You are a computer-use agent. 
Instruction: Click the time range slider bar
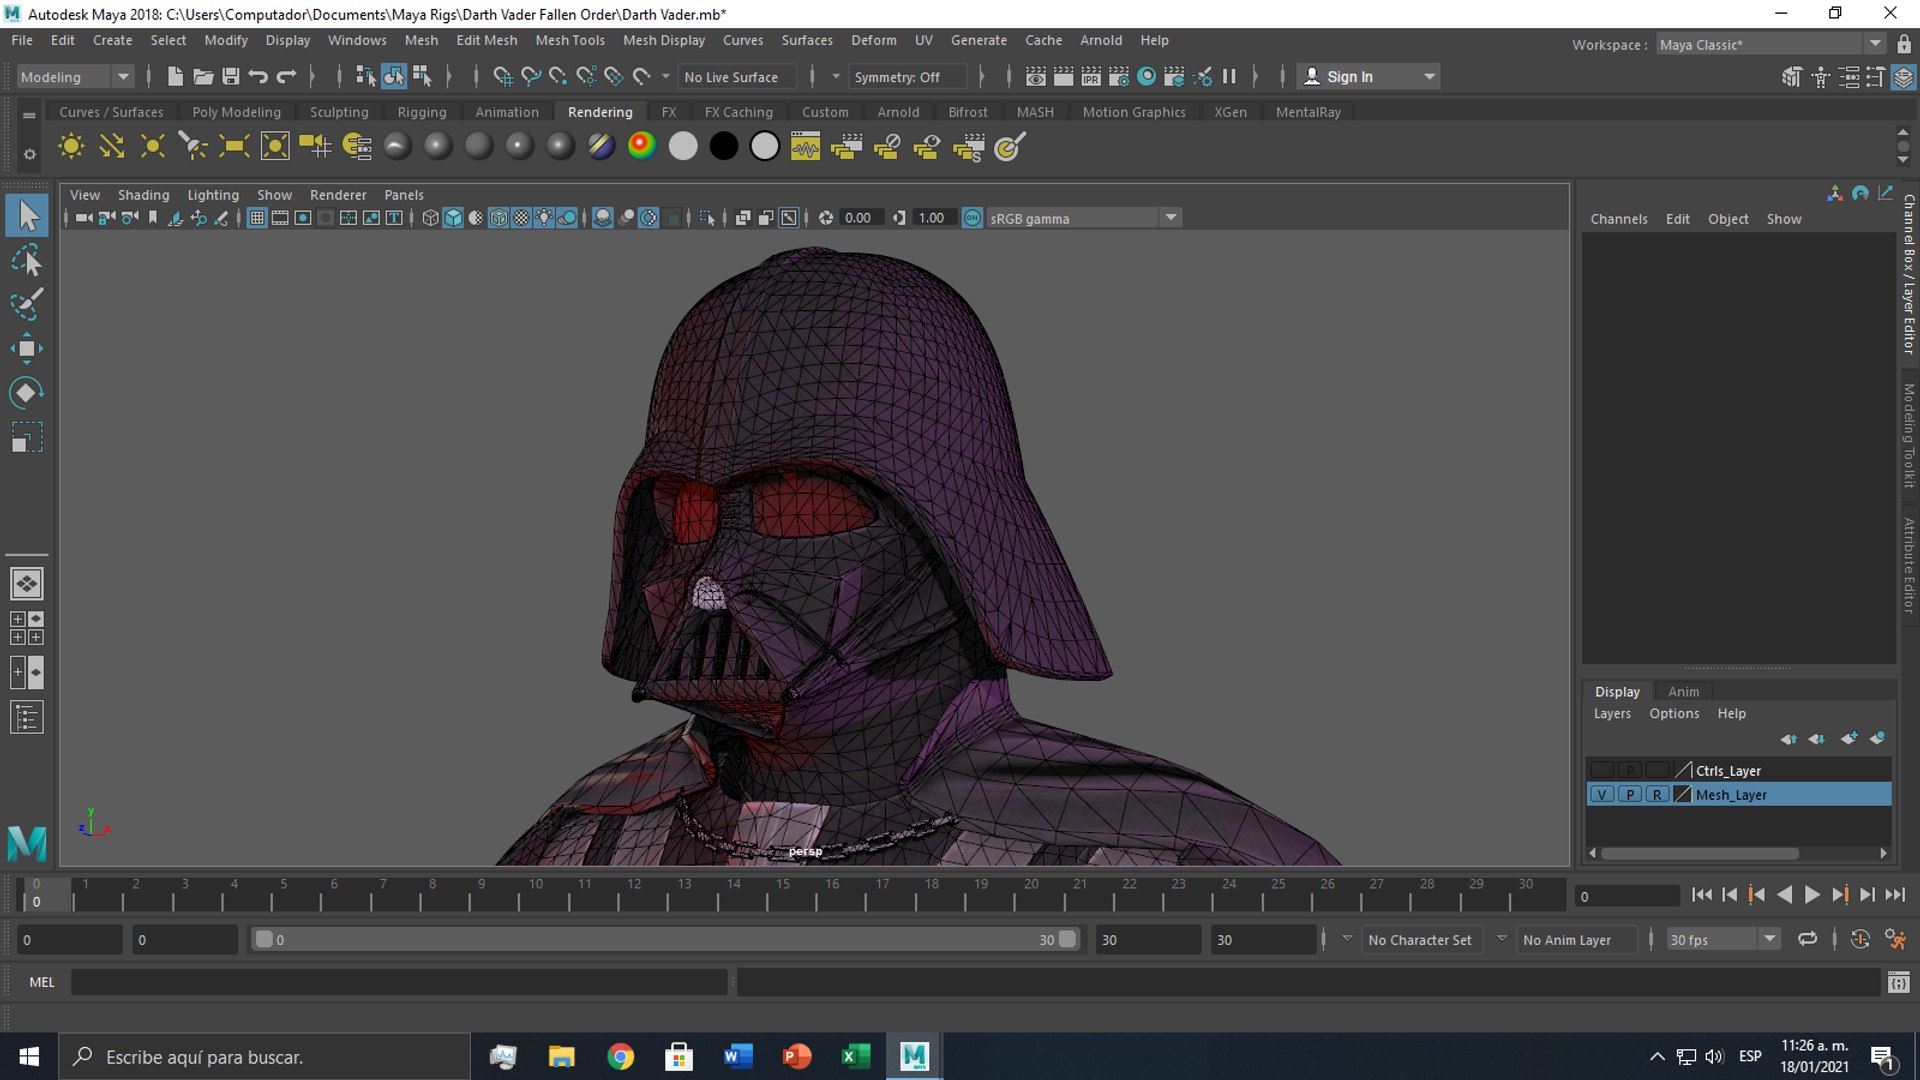pyautogui.click(x=664, y=939)
